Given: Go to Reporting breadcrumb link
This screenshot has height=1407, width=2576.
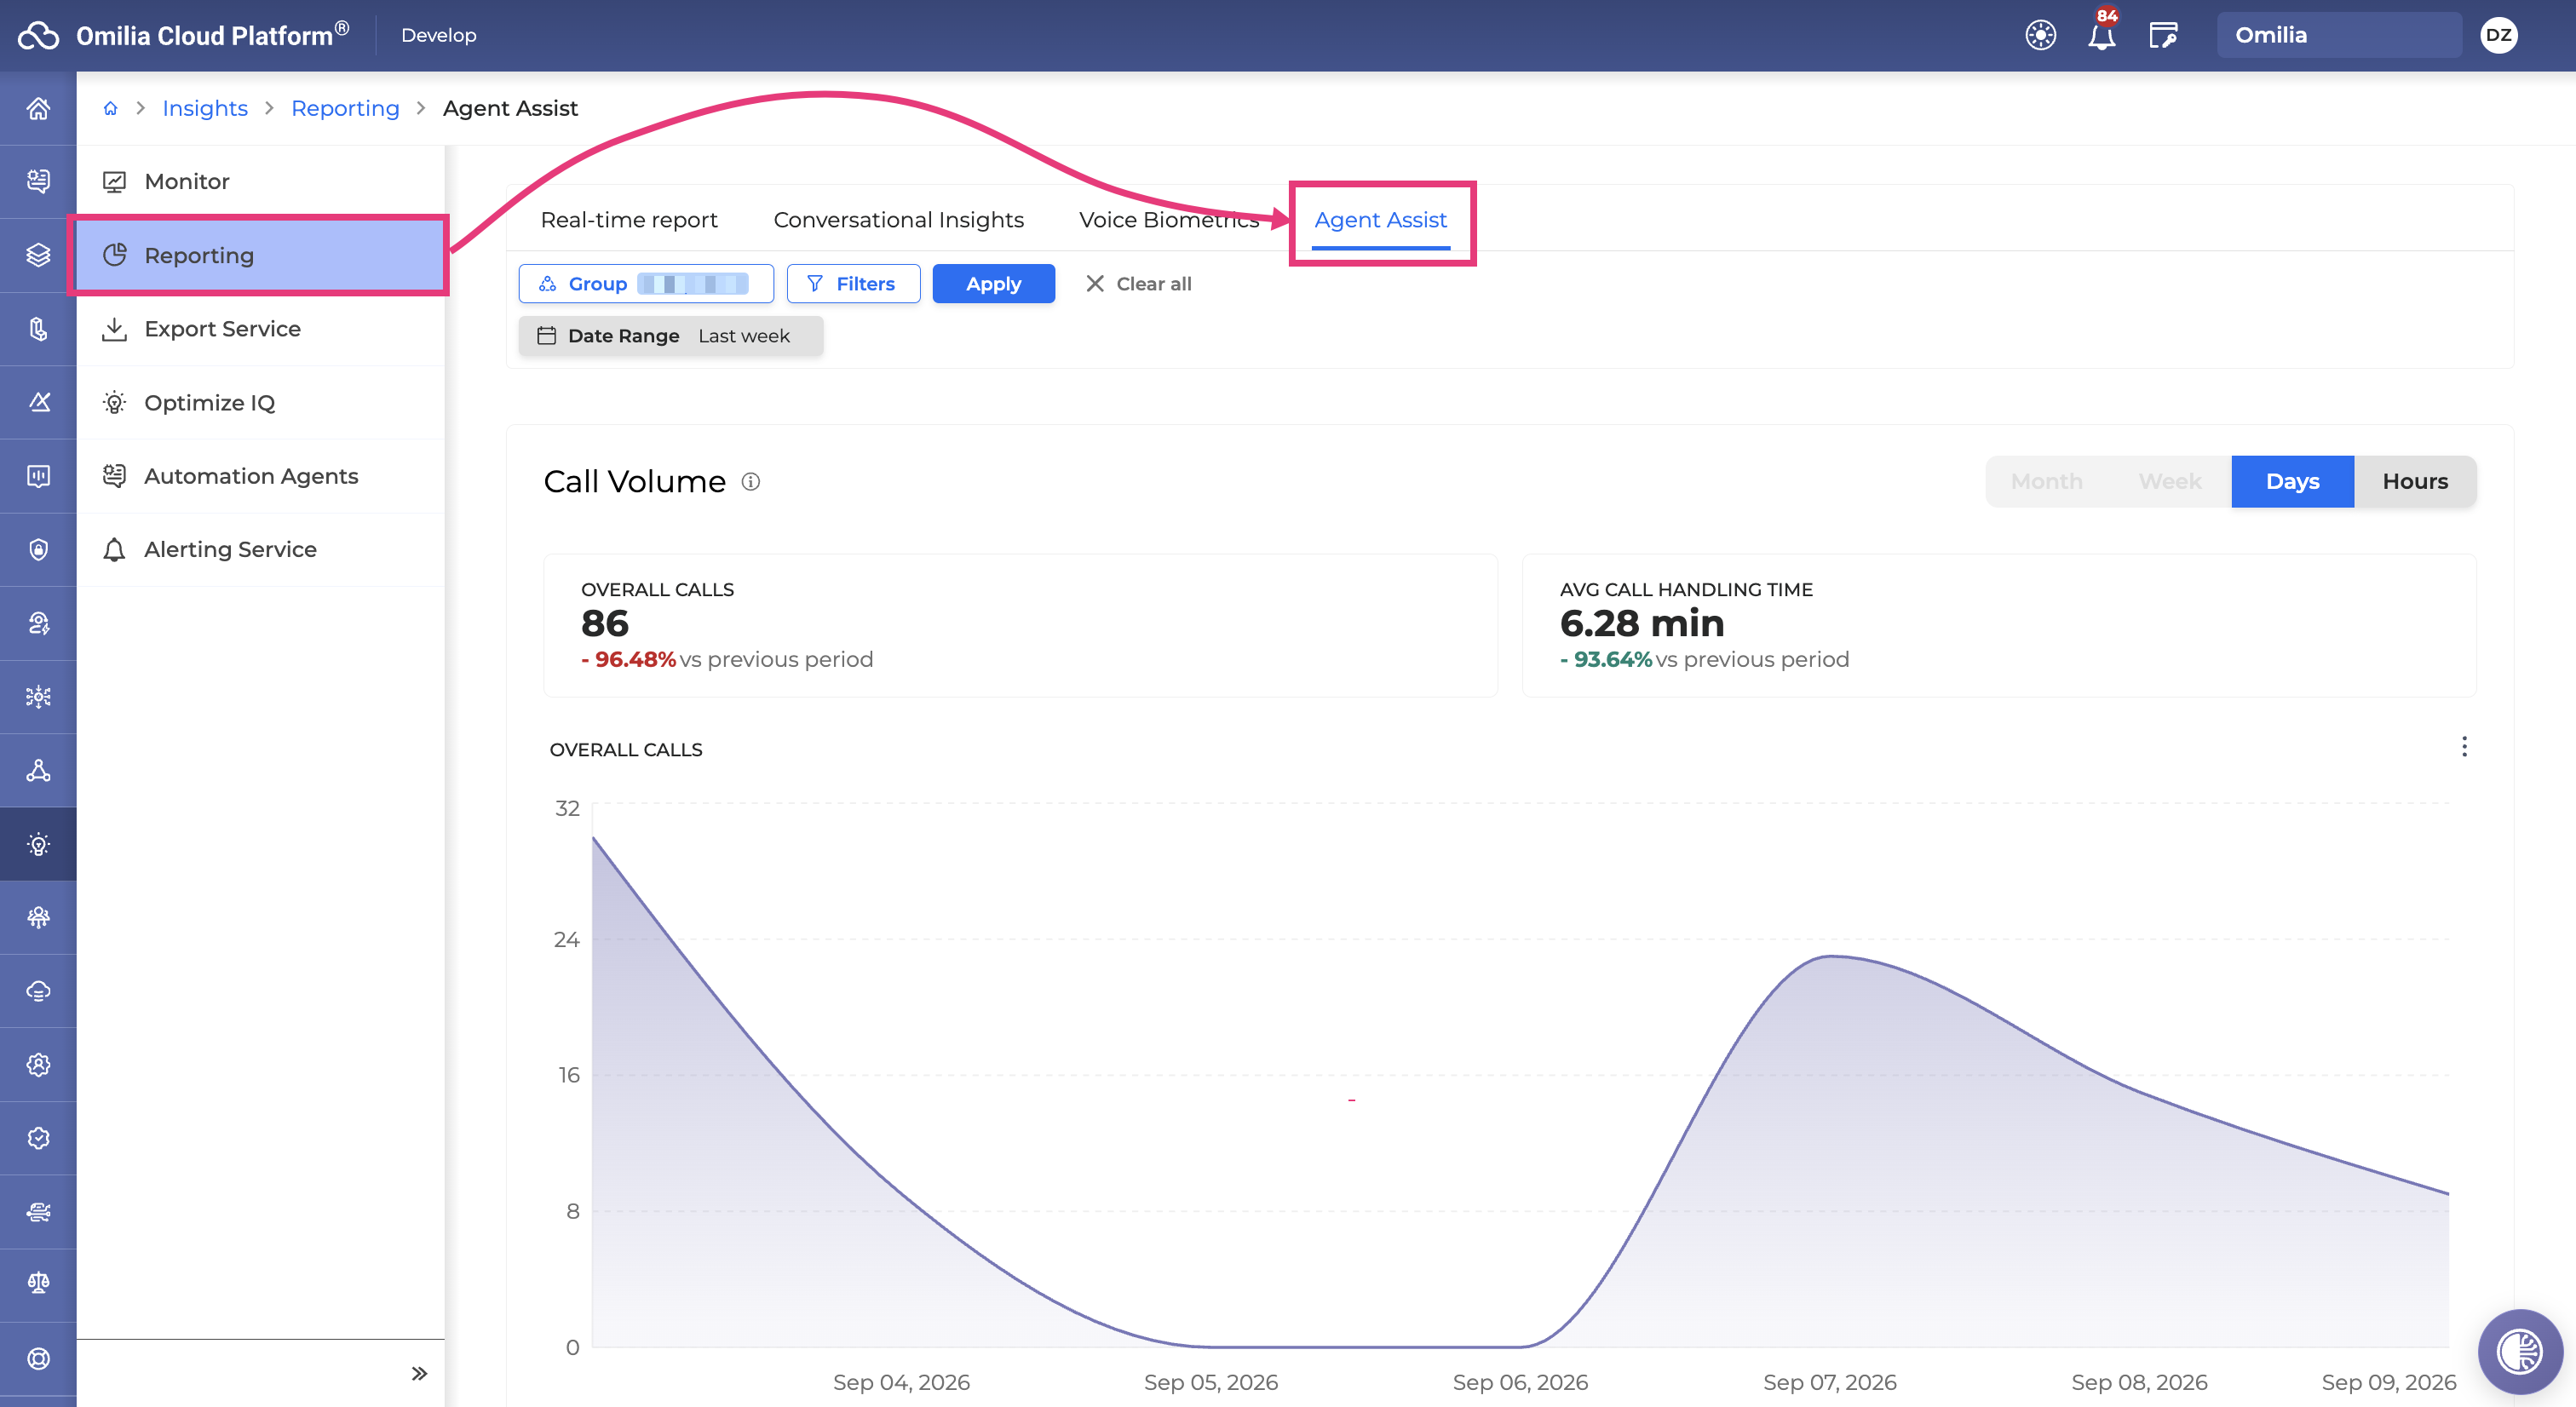Looking at the screenshot, I should [345, 108].
